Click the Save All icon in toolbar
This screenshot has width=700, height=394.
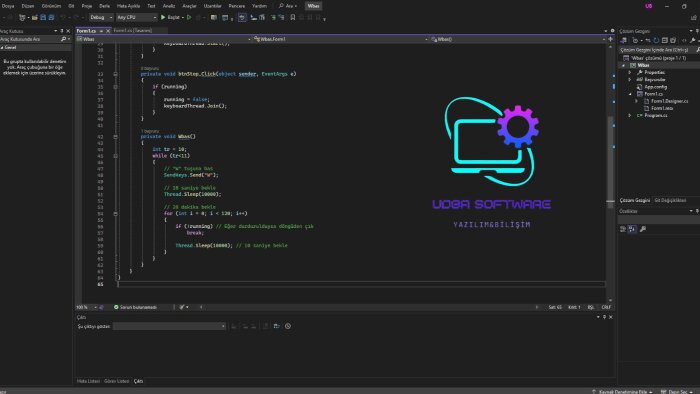pyautogui.click(x=51, y=17)
